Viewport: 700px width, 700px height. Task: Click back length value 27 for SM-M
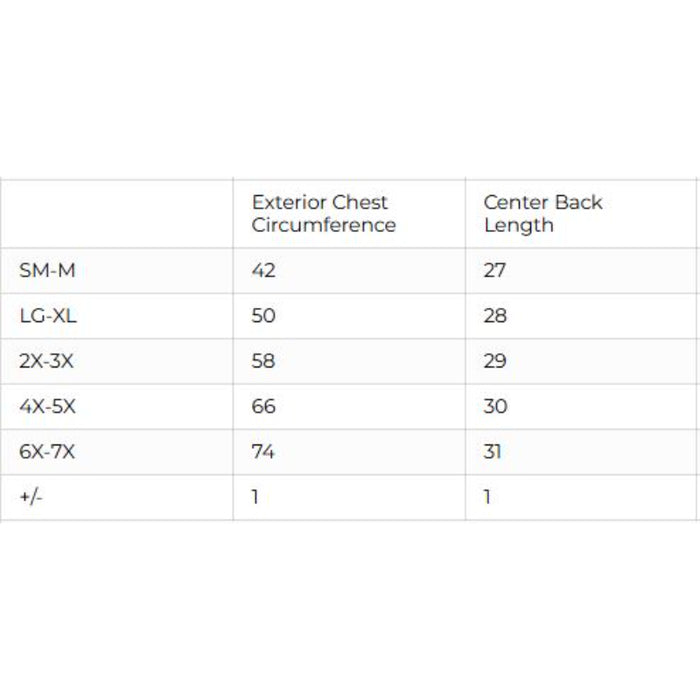(x=495, y=270)
